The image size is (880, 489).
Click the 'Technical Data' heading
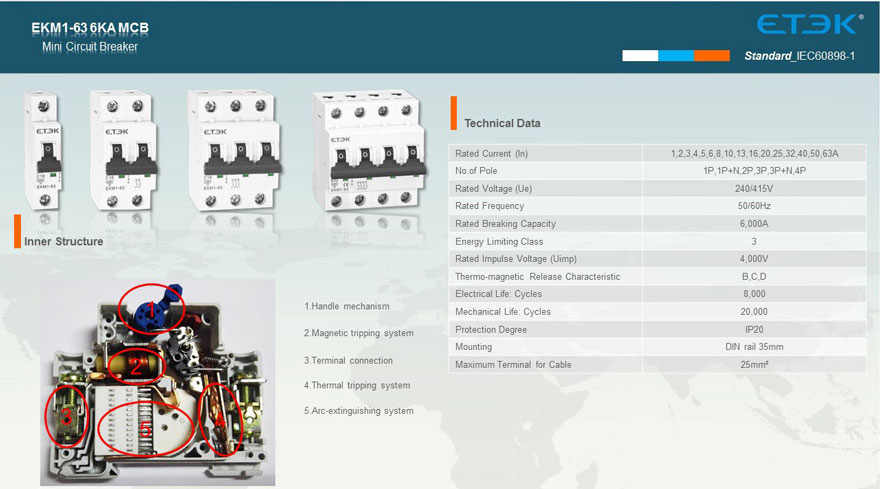[502, 124]
